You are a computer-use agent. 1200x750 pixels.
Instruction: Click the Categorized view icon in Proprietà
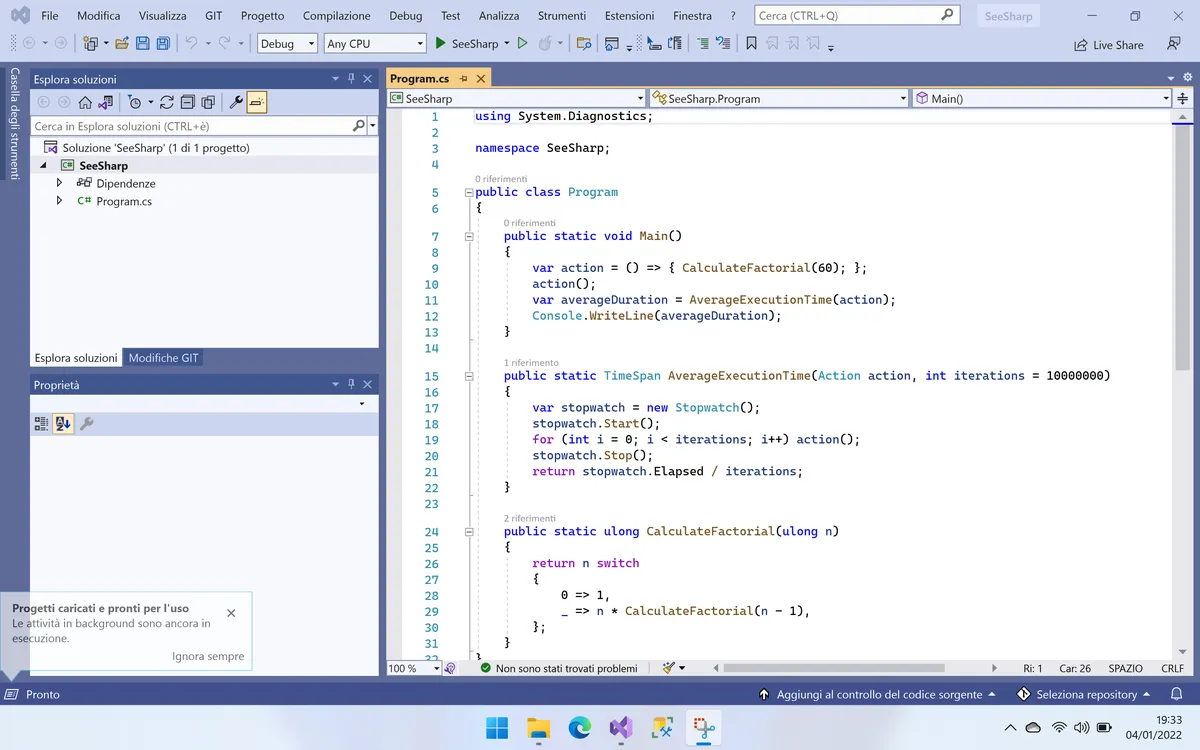(x=41, y=424)
